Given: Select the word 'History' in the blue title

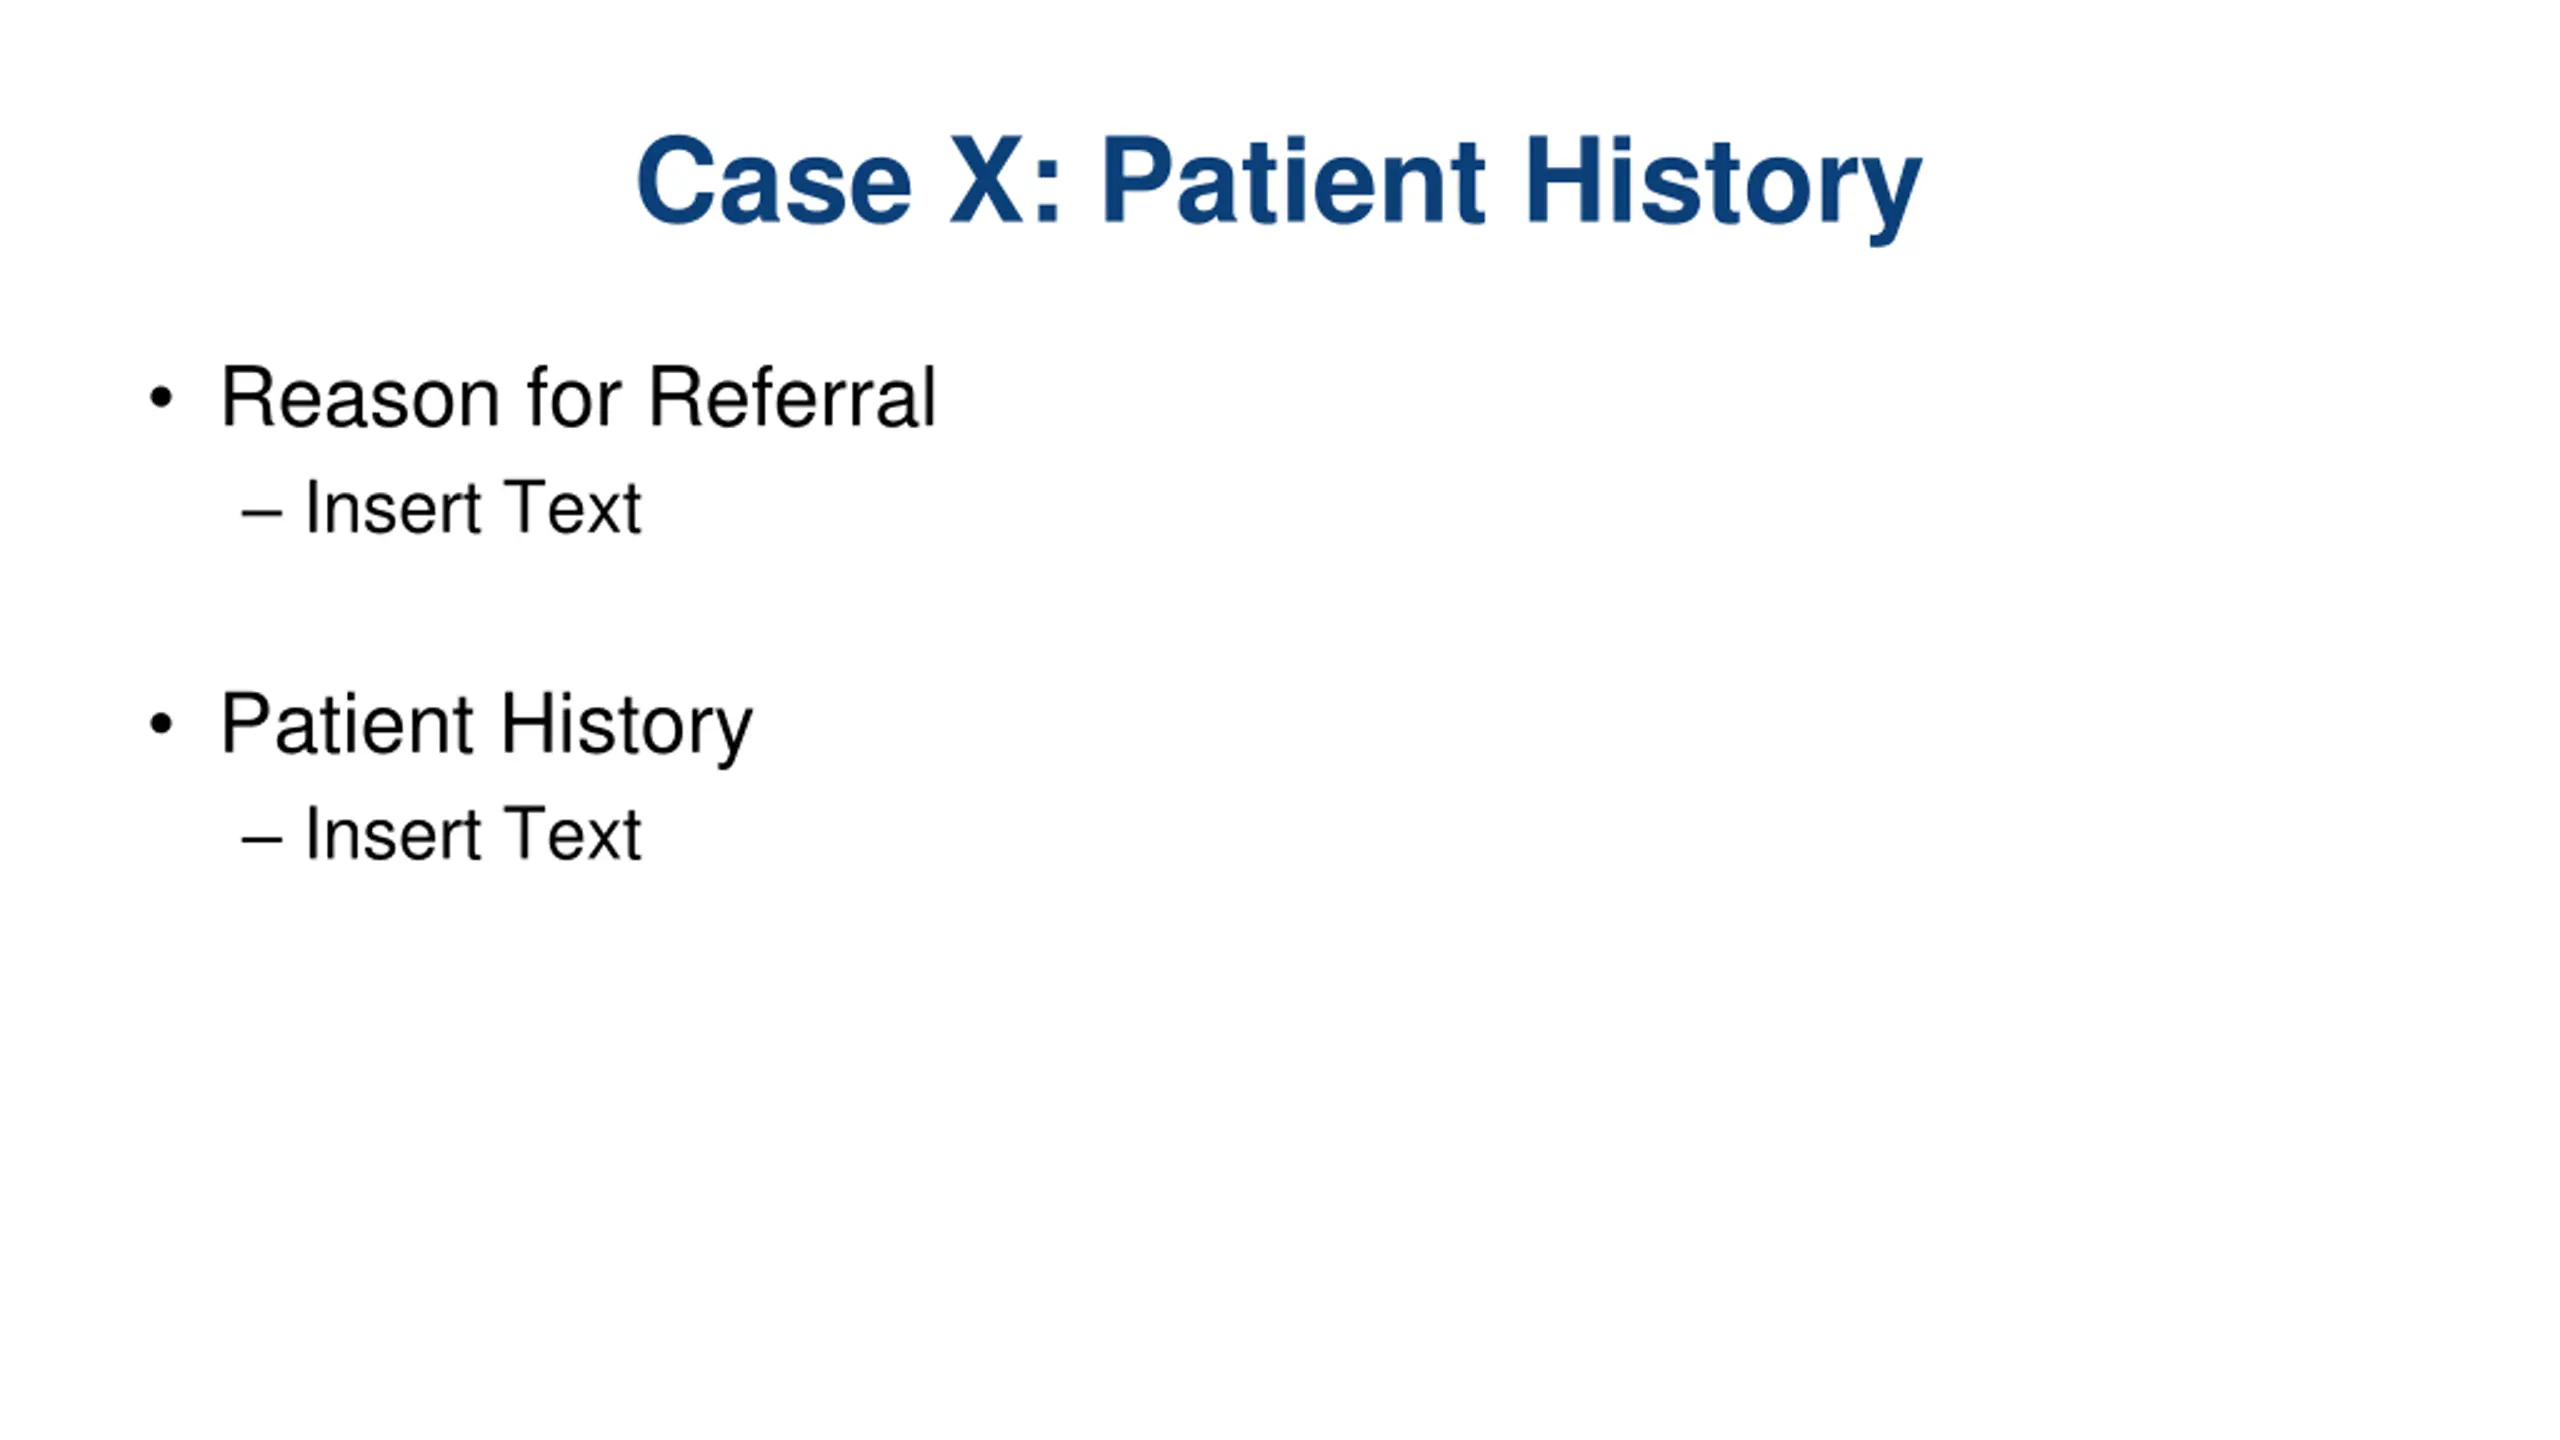Looking at the screenshot, I should 1723,186.
